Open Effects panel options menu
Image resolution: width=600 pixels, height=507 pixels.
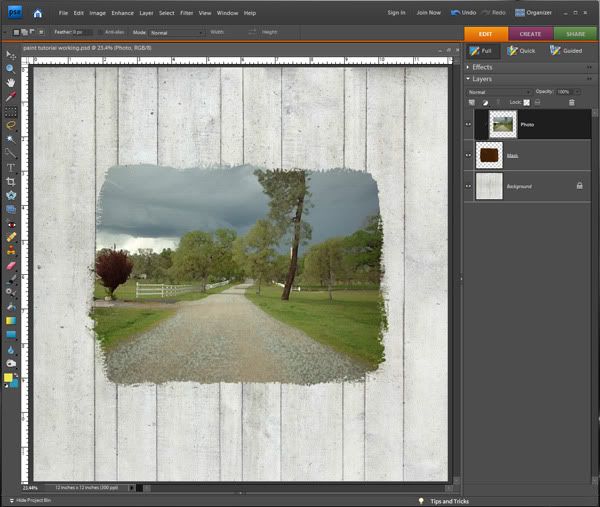(589, 67)
